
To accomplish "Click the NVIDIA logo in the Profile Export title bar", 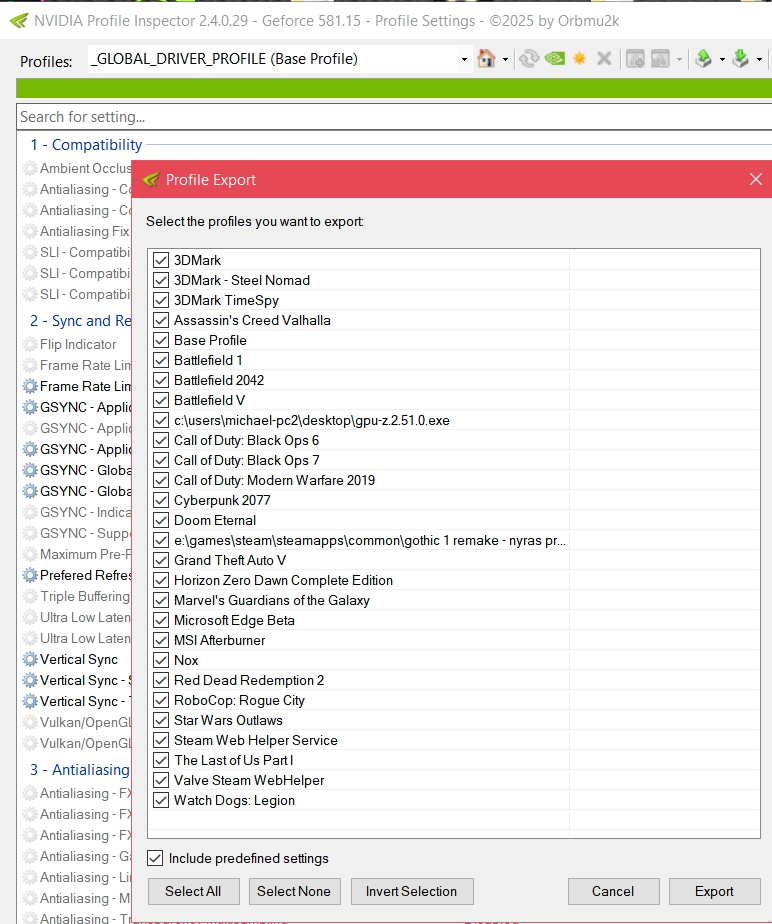I will click(x=151, y=180).
